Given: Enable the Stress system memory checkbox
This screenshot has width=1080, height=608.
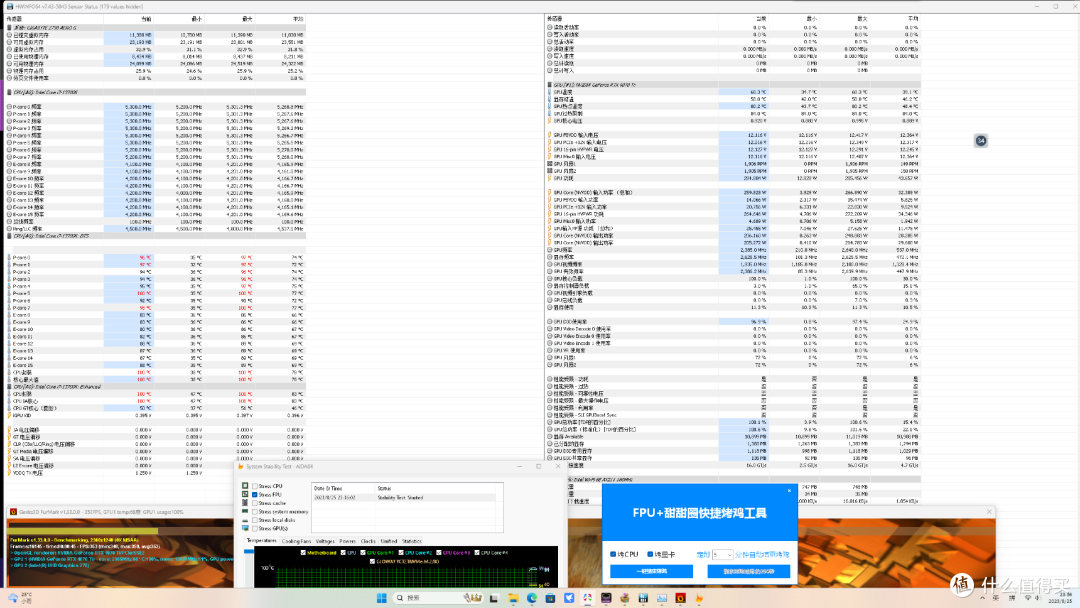Looking at the screenshot, I should pyautogui.click(x=255, y=512).
